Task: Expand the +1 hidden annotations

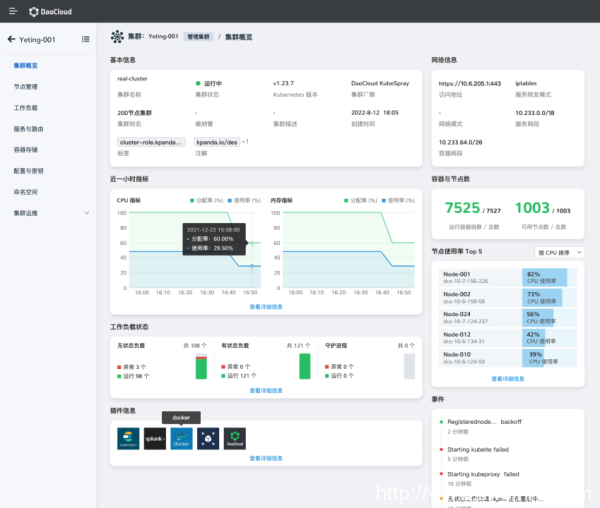Action: [x=245, y=141]
